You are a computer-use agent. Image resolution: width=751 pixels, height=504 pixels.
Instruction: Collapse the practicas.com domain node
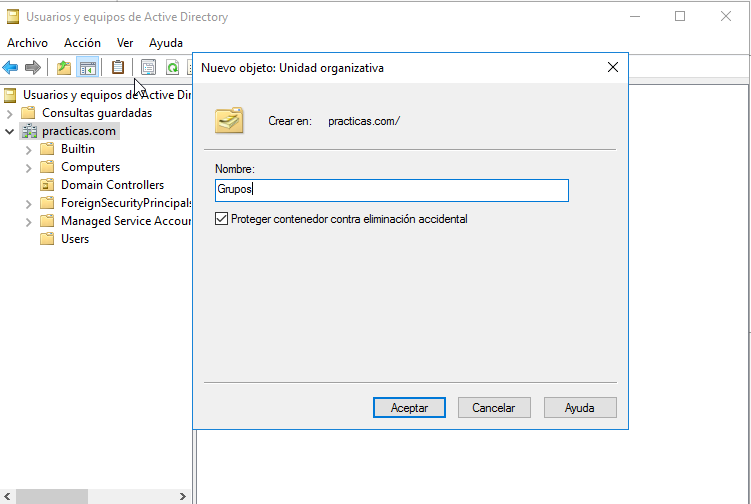(9, 131)
